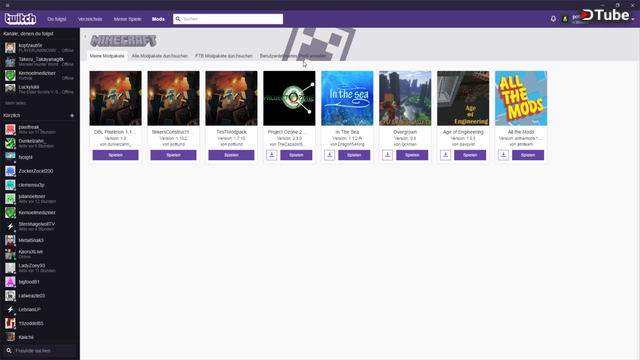Switch to Alle Modpakete durchsuchen tab
Image resolution: width=640 pixels, height=360 pixels.
160,56
